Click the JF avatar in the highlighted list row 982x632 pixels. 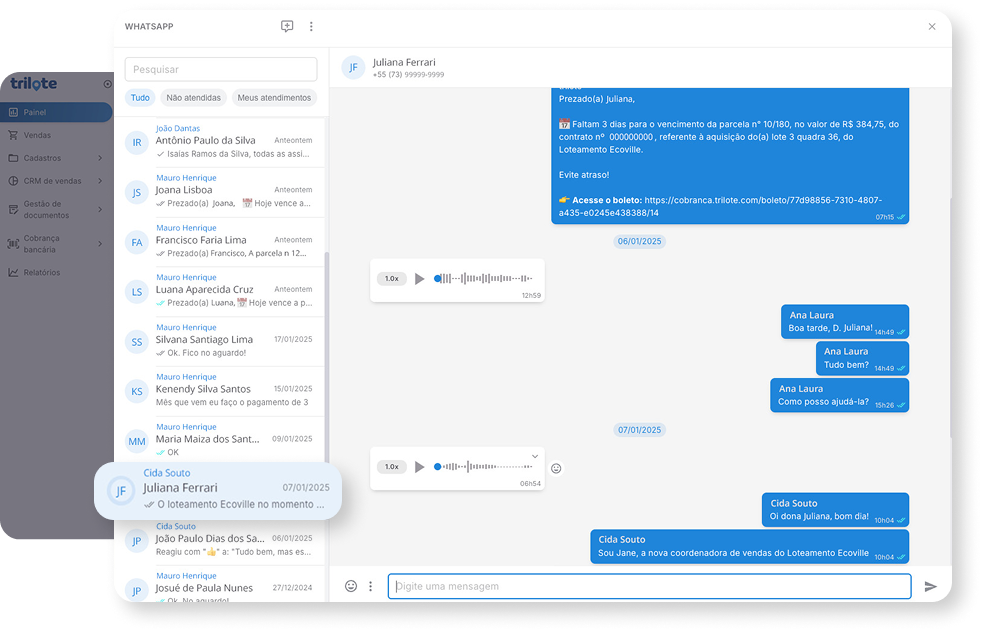point(121,491)
